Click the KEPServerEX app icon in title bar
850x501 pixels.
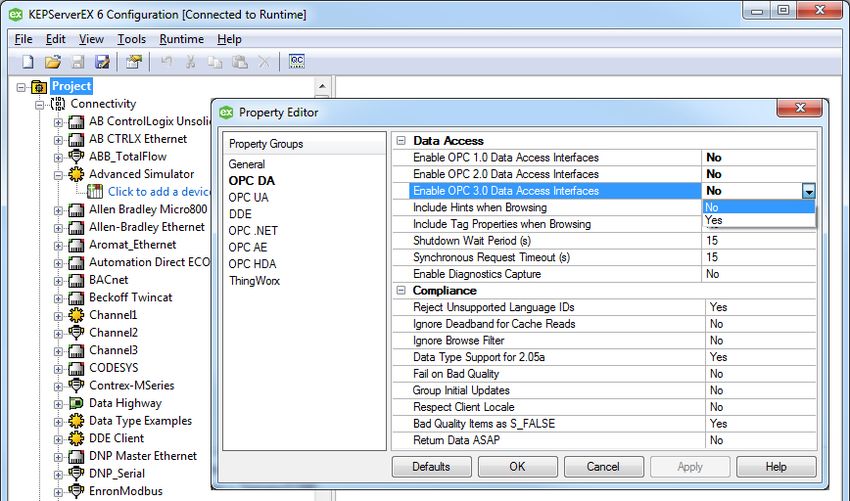[x=16, y=15]
